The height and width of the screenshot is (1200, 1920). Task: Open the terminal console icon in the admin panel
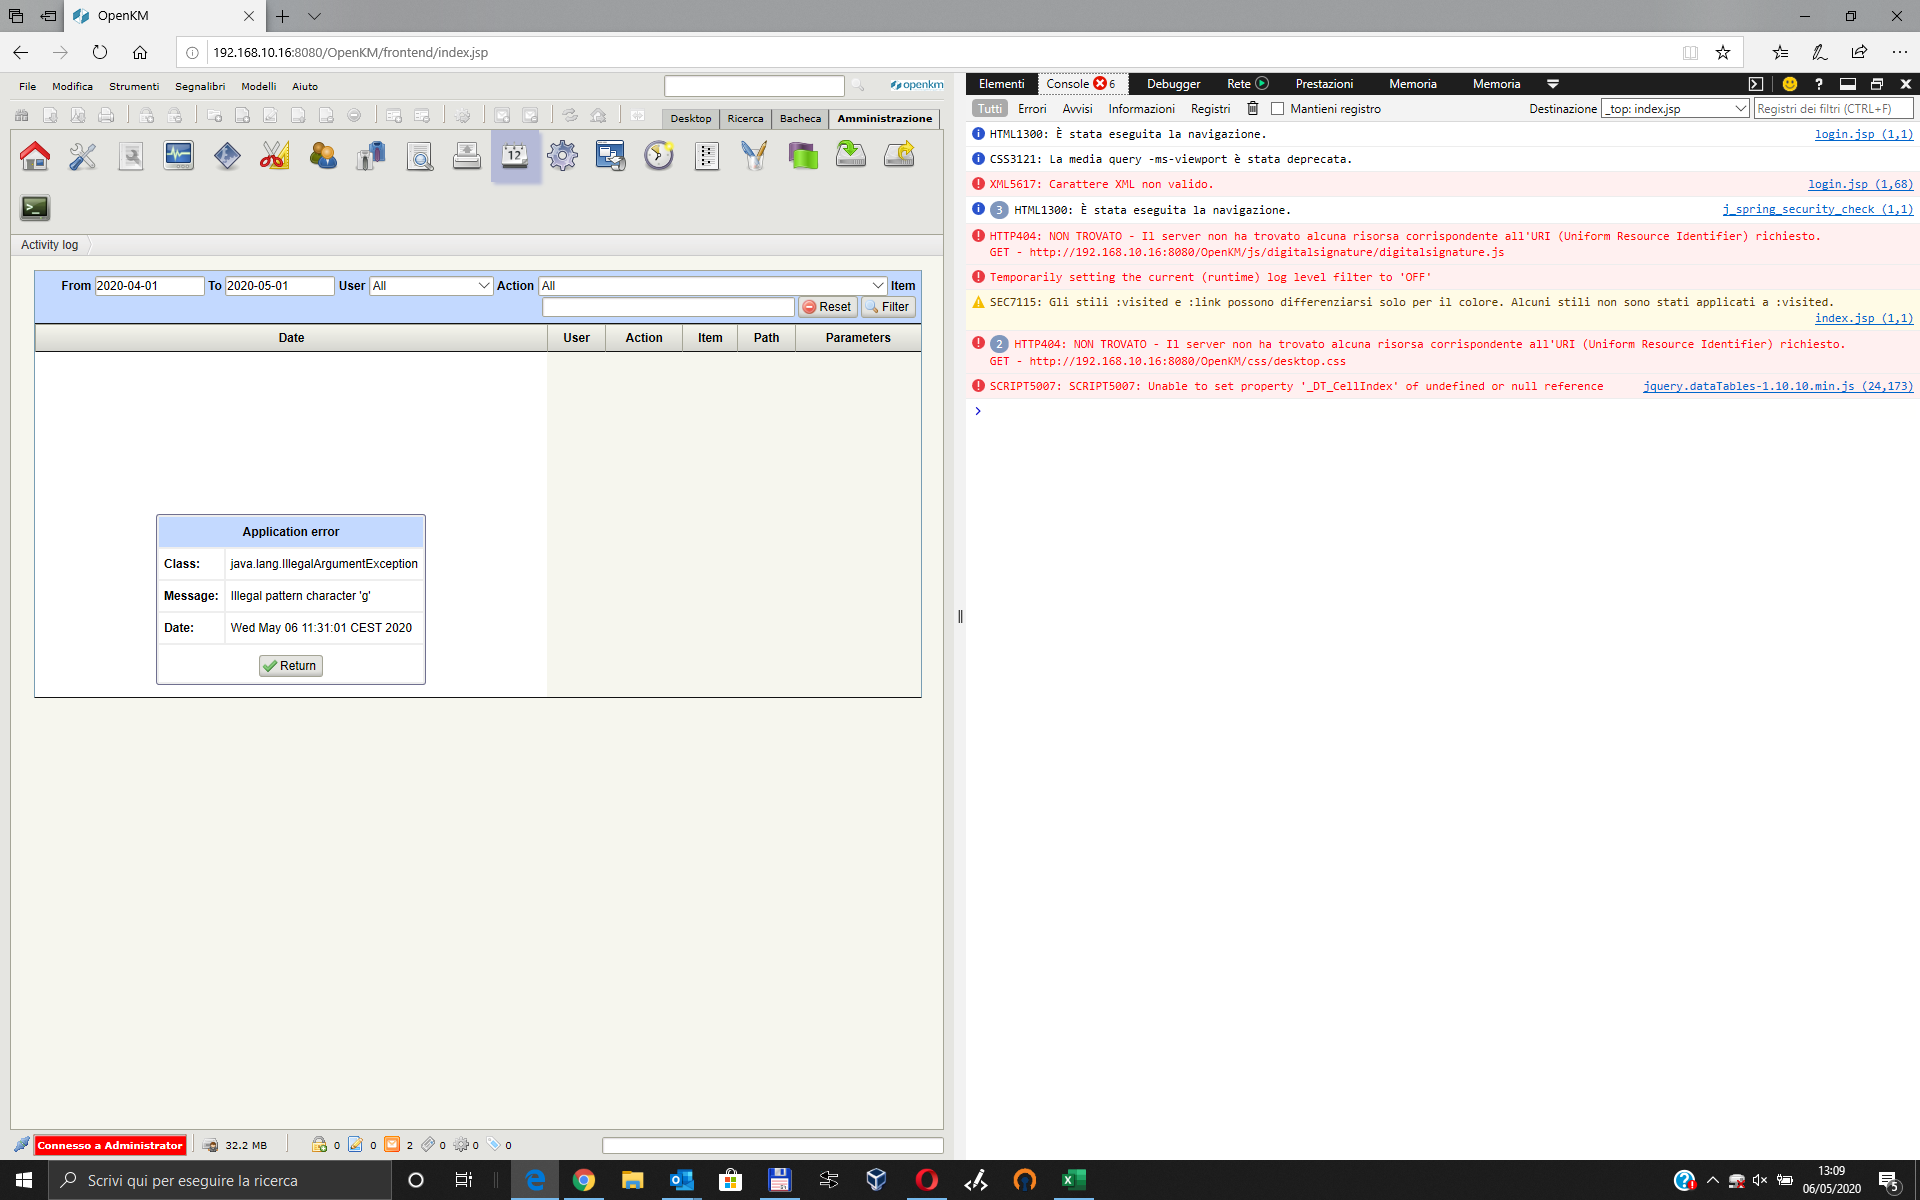(x=34, y=208)
